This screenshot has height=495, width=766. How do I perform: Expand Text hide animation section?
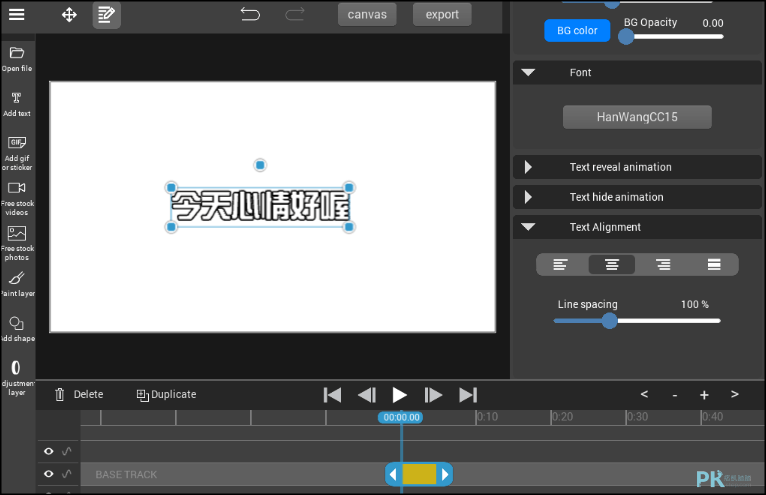click(x=637, y=197)
